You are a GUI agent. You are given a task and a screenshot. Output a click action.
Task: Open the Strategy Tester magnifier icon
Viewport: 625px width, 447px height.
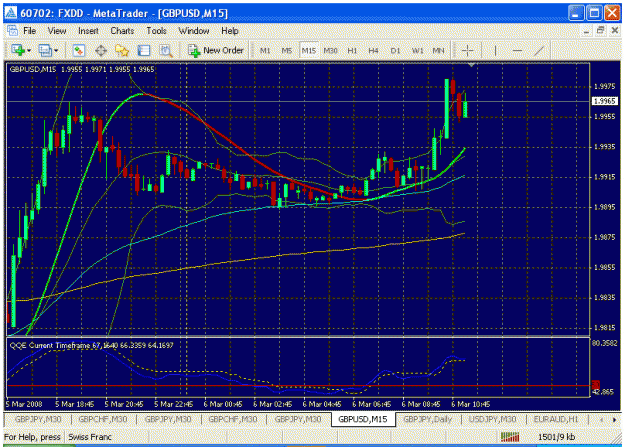166,51
